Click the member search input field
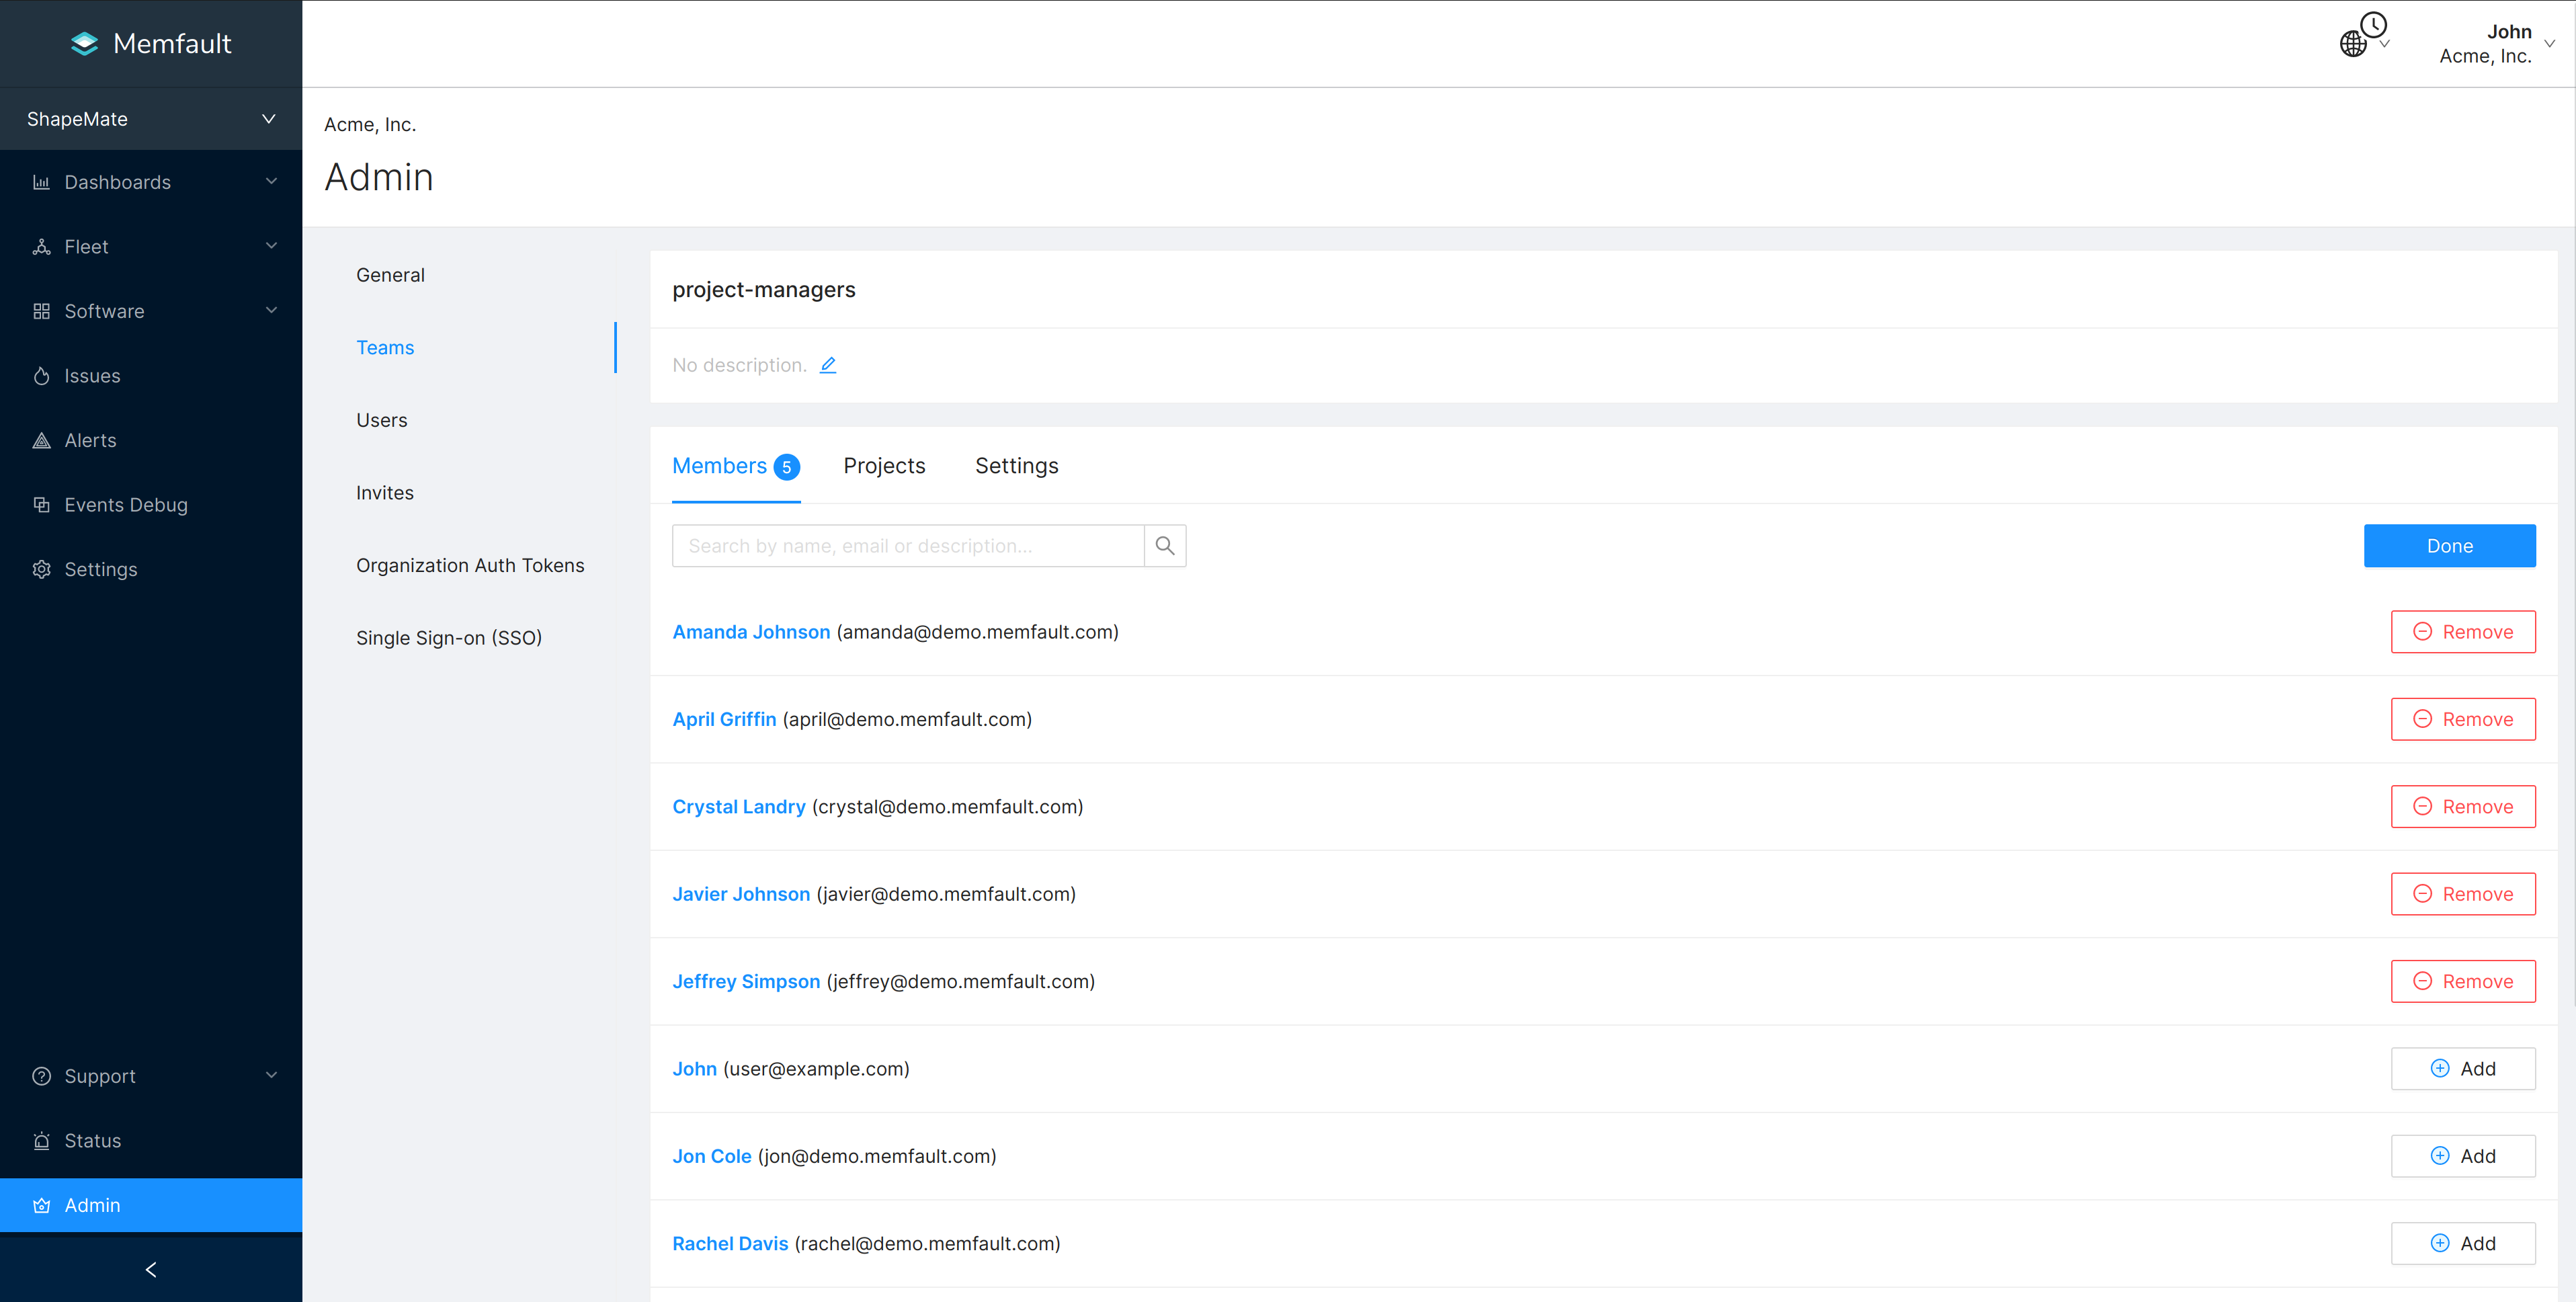Image resolution: width=2576 pixels, height=1302 pixels. pos(907,546)
